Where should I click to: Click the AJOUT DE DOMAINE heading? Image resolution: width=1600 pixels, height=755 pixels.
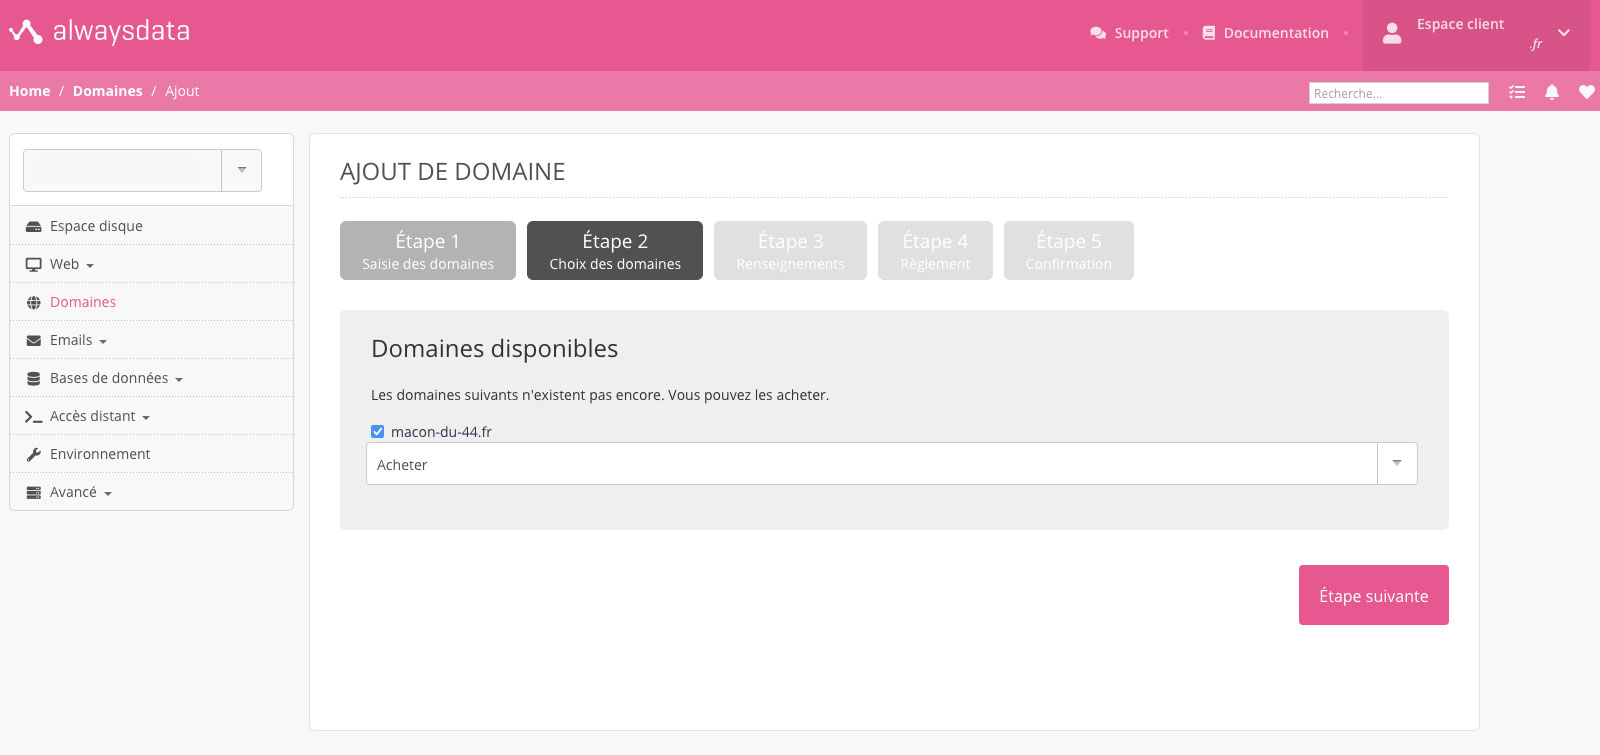click(x=453, y=172)
